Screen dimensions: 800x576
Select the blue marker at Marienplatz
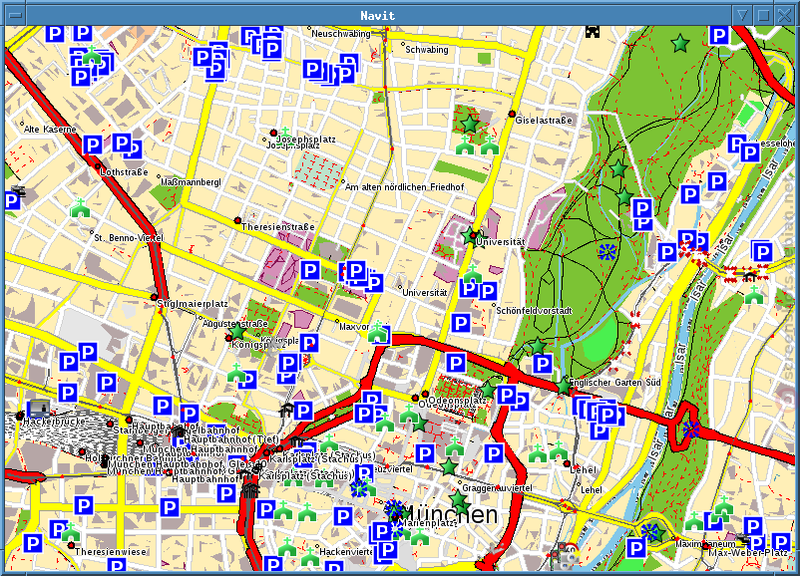pyautogui.click(x=394, y=509)
